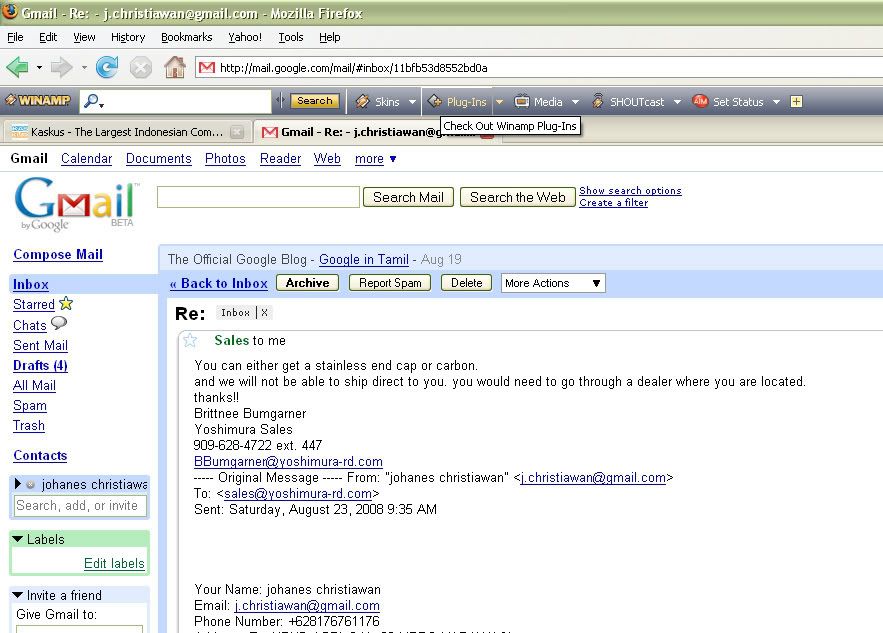This screenshot has height=633, width=883.
Task: Archive this conversation
Action: point(307,283)
